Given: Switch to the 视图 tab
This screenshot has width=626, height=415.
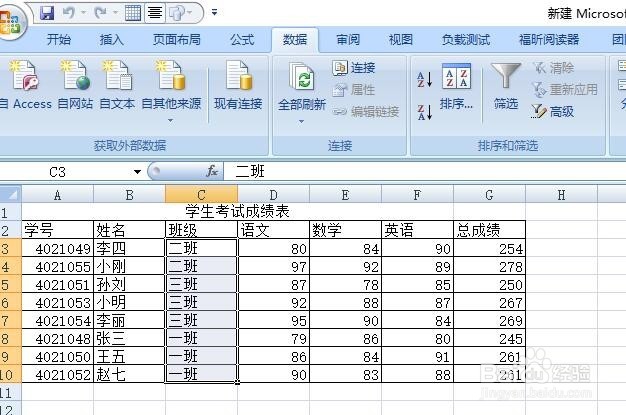Looking at the screenshot, I should (400, 40).
